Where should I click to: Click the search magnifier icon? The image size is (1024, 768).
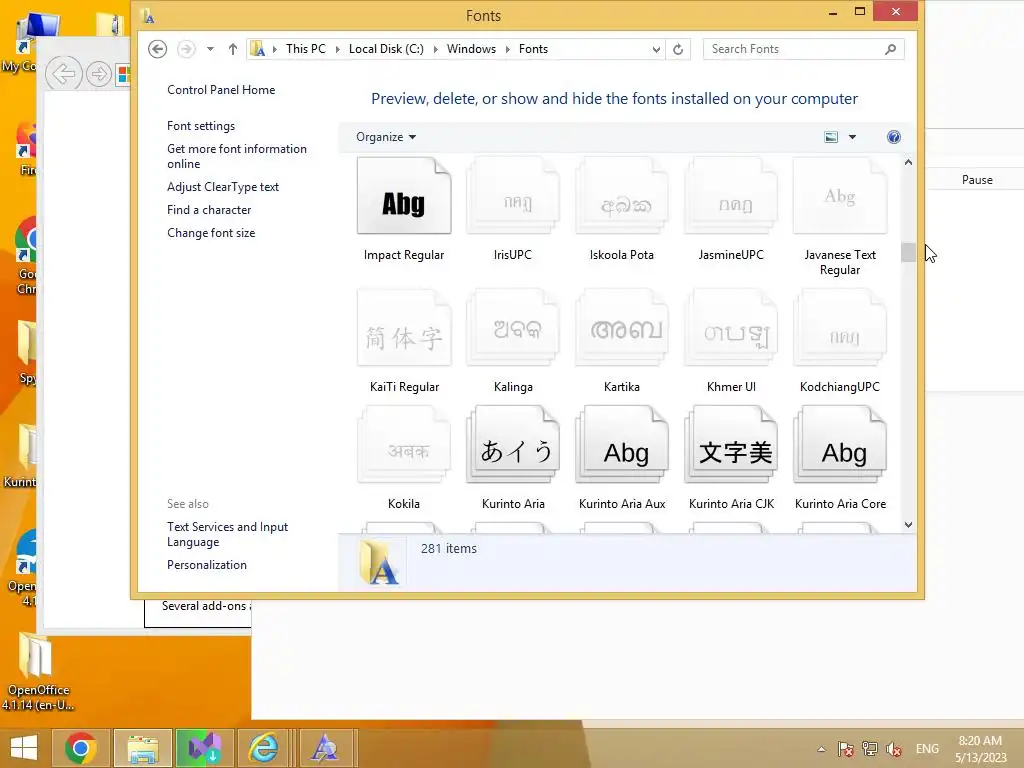coord(890,49)
